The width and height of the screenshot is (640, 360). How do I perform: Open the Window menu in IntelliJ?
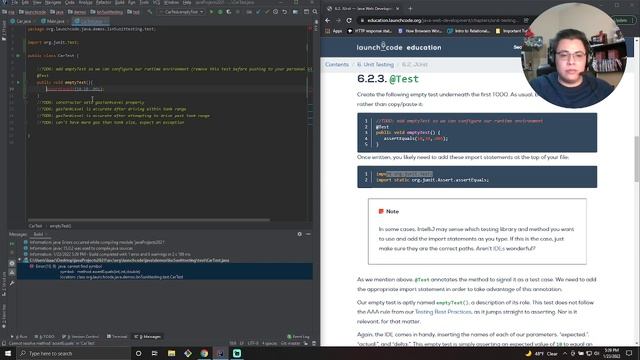(171, 2)
